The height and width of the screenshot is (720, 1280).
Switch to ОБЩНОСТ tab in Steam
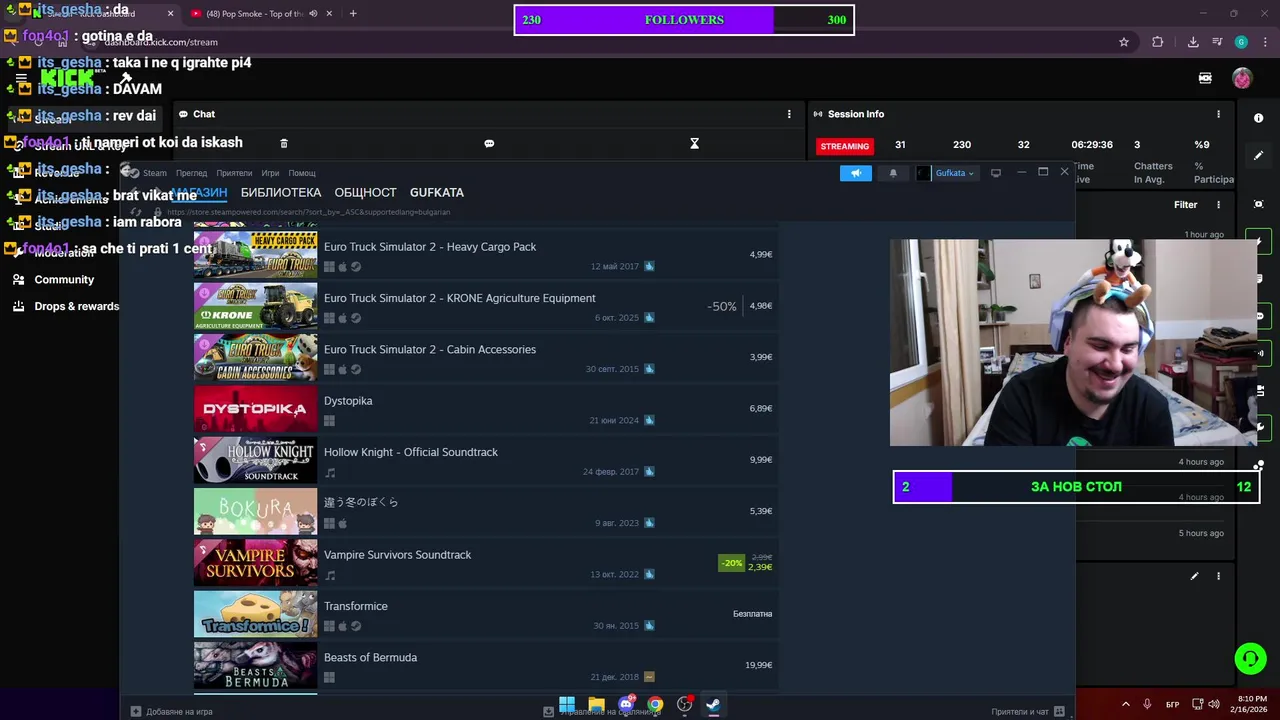click(x=365, y=192)
